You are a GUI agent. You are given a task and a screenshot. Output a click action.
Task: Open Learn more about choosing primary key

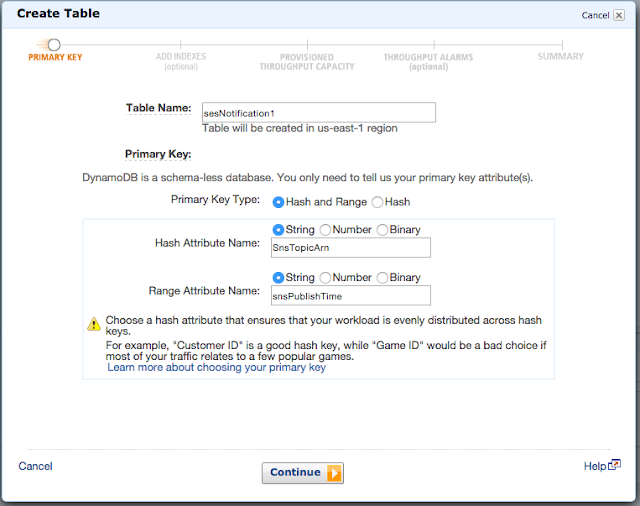[216, 367]
